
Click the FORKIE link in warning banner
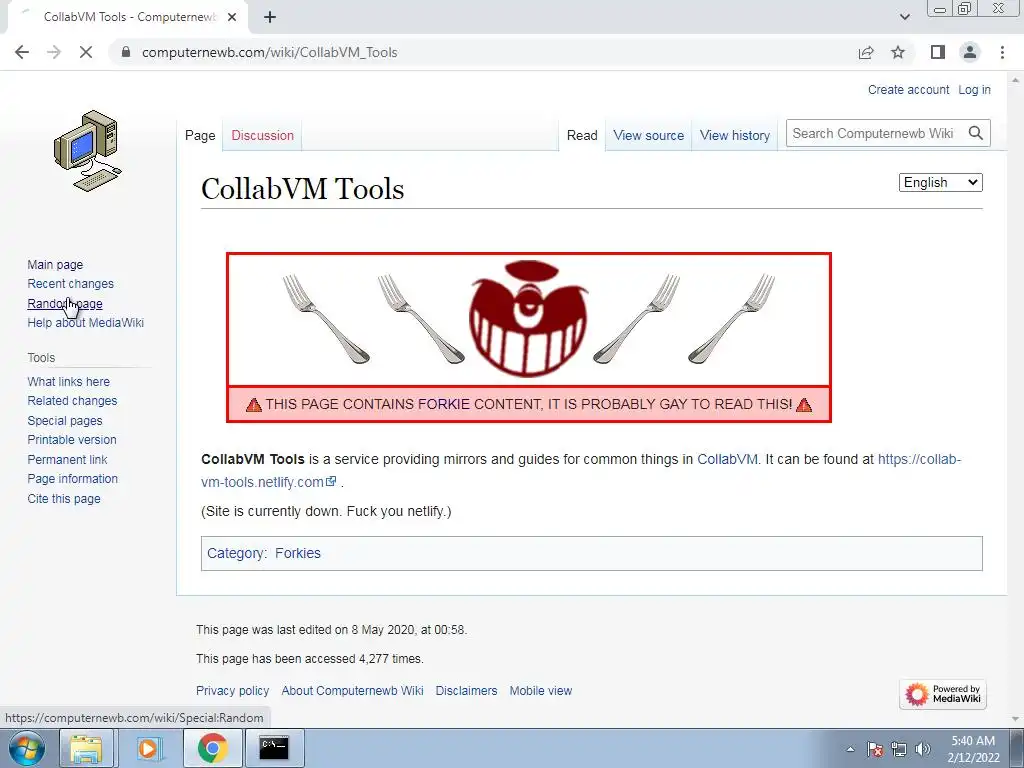(443, 404)
